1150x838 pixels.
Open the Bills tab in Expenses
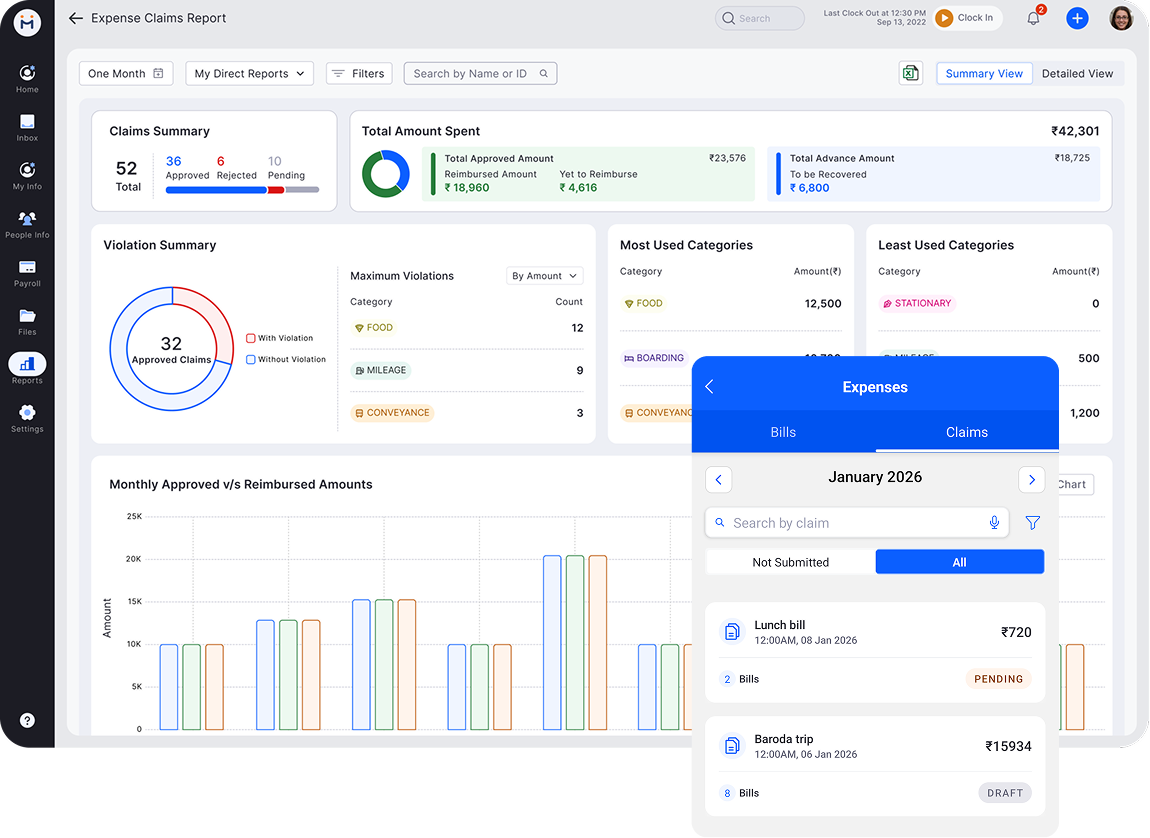(783, 432)
